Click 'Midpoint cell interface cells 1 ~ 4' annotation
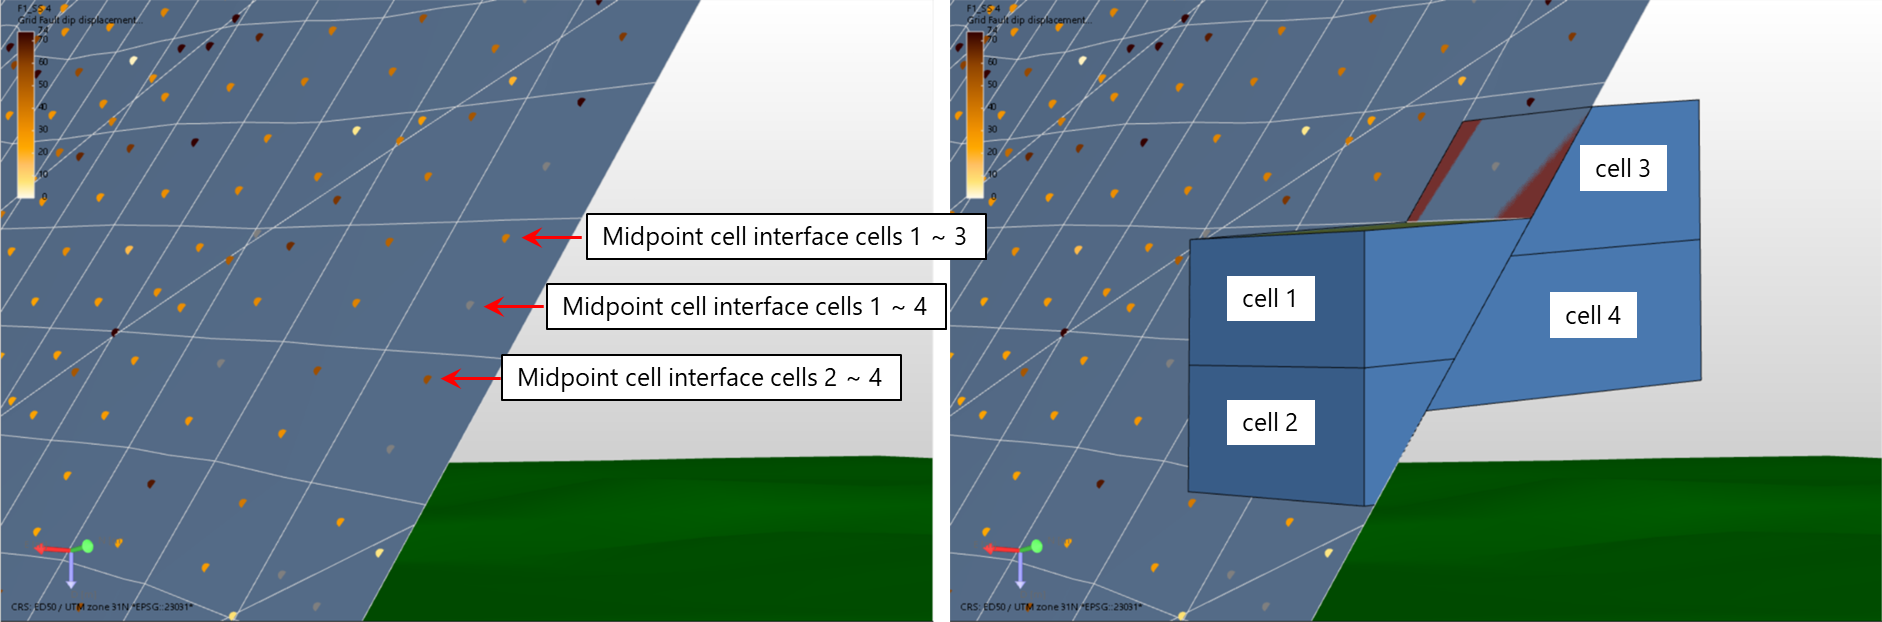 click(744, 307)
